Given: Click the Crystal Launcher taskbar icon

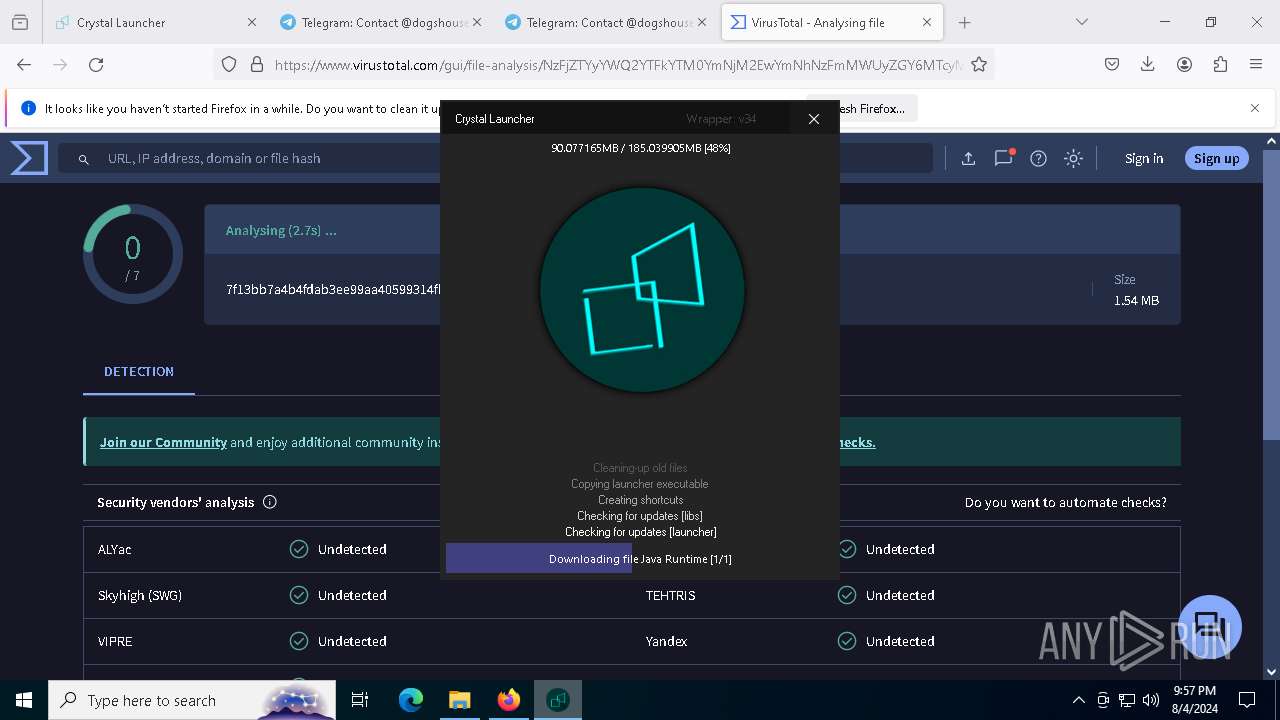Looking at the screenshot, I should (557, 700).
